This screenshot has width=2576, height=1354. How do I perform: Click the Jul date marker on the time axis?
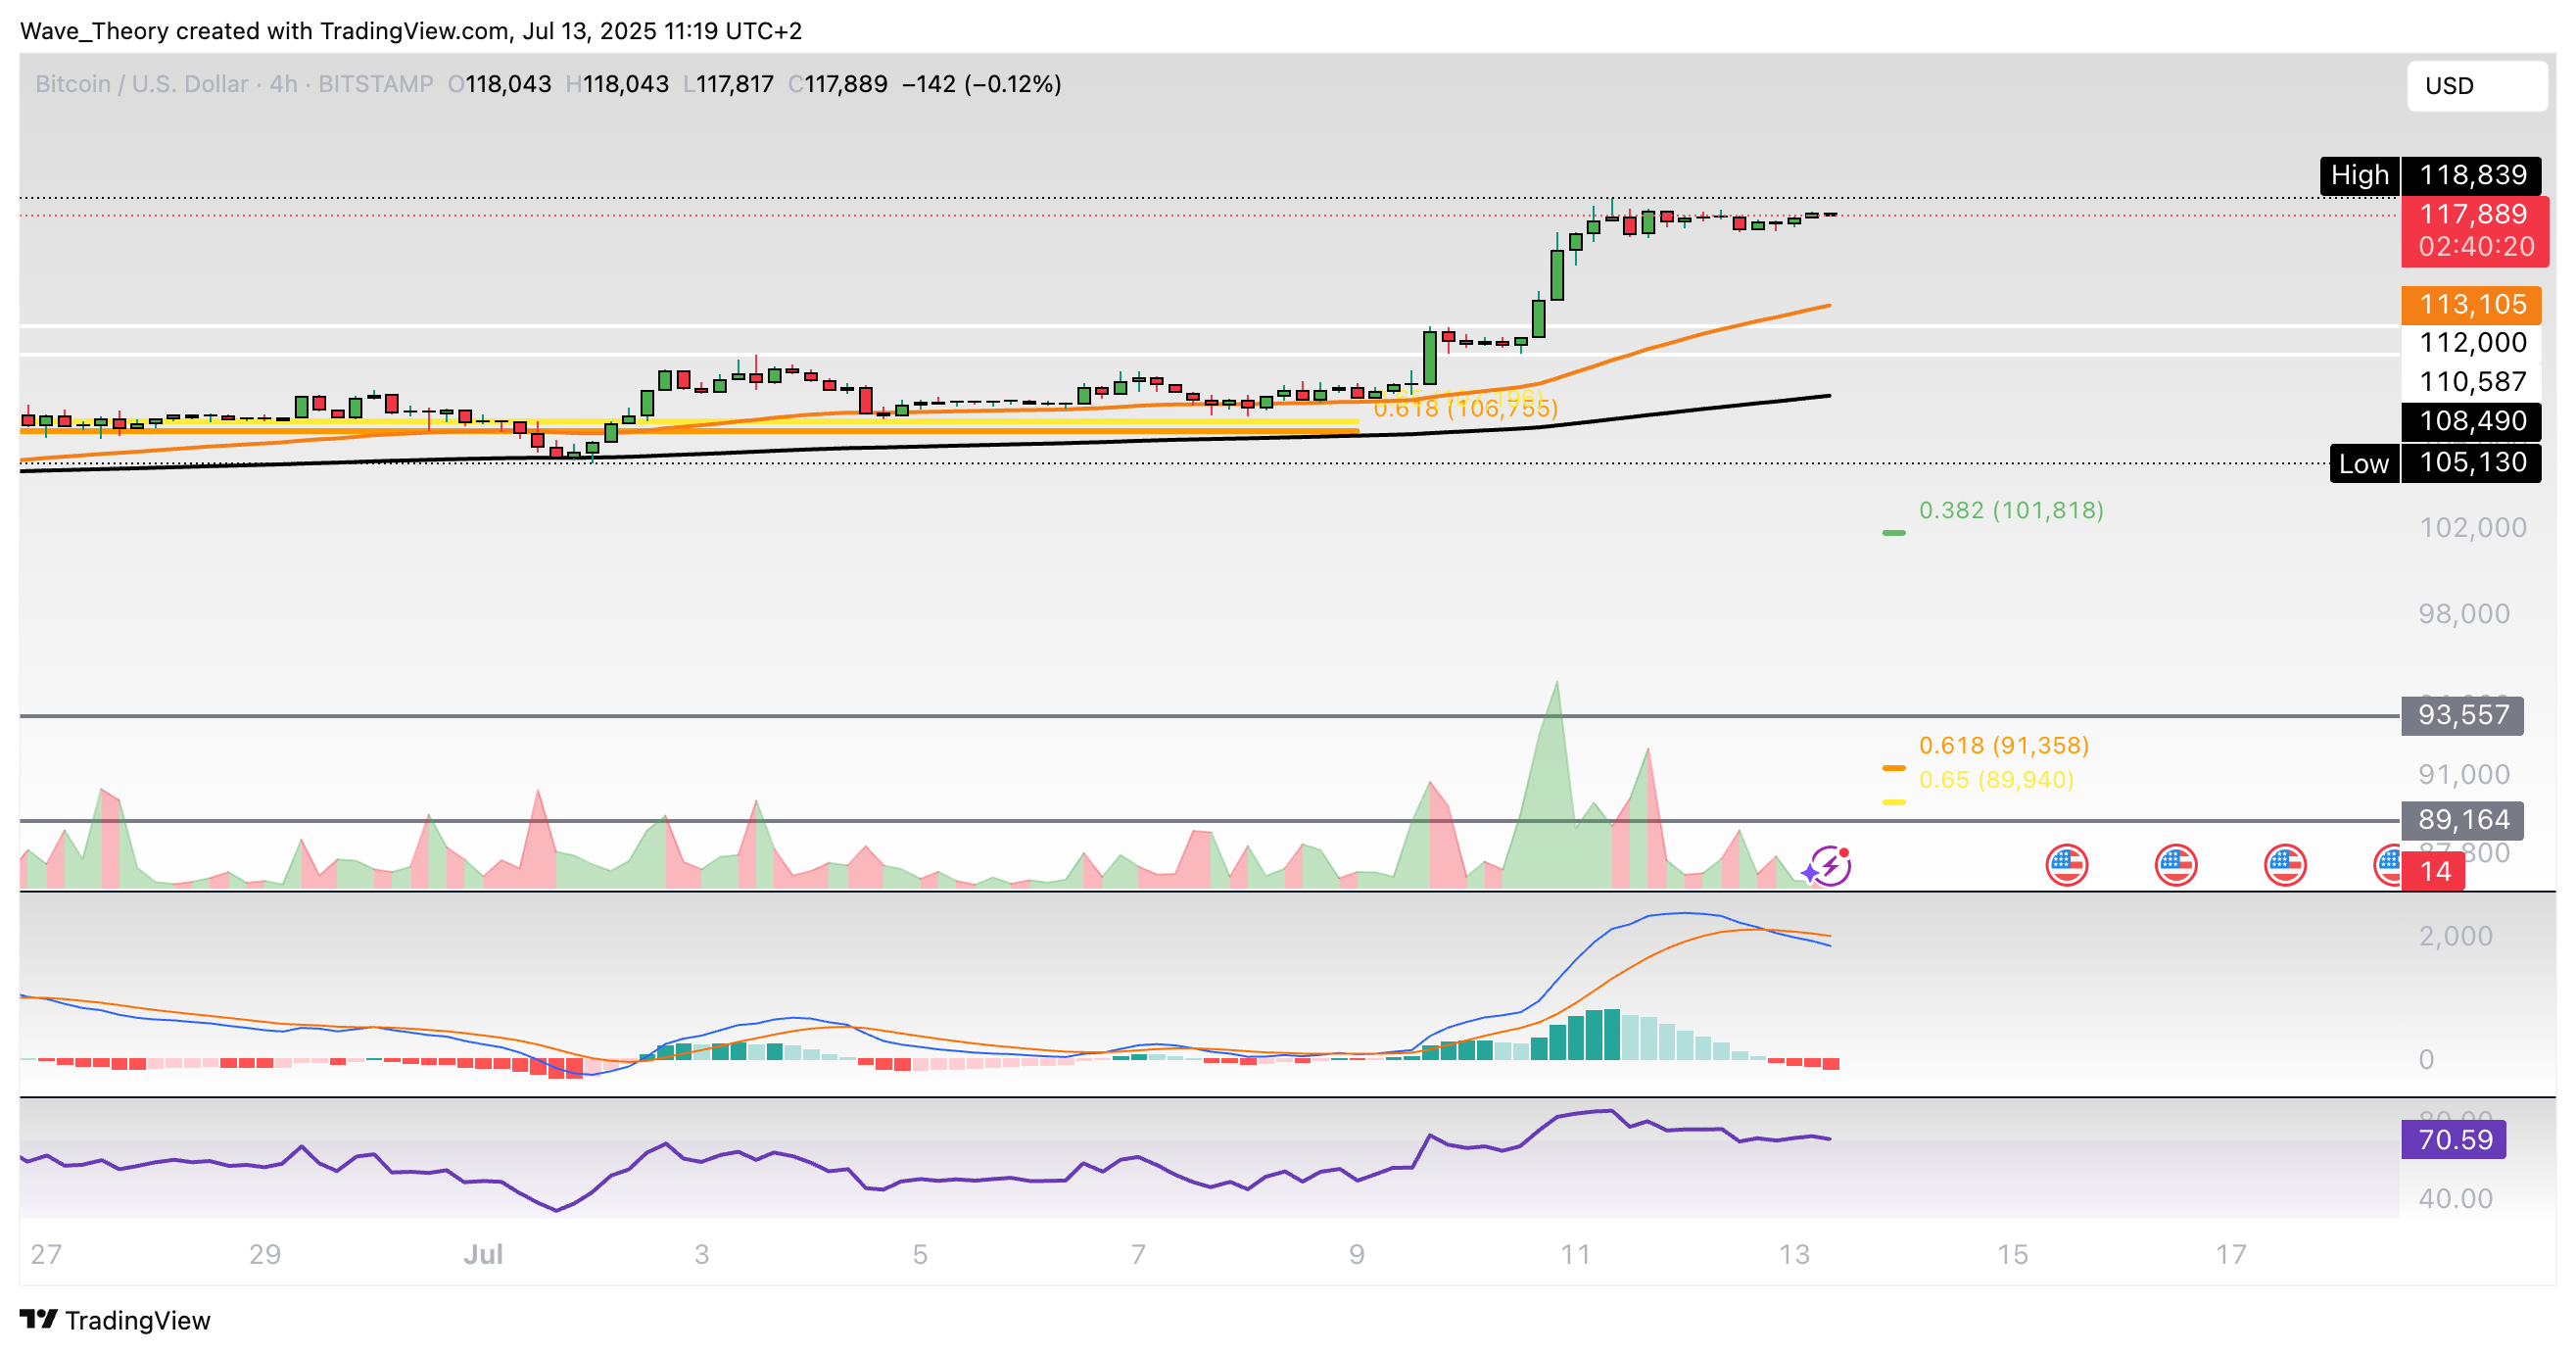(483, 1254)
